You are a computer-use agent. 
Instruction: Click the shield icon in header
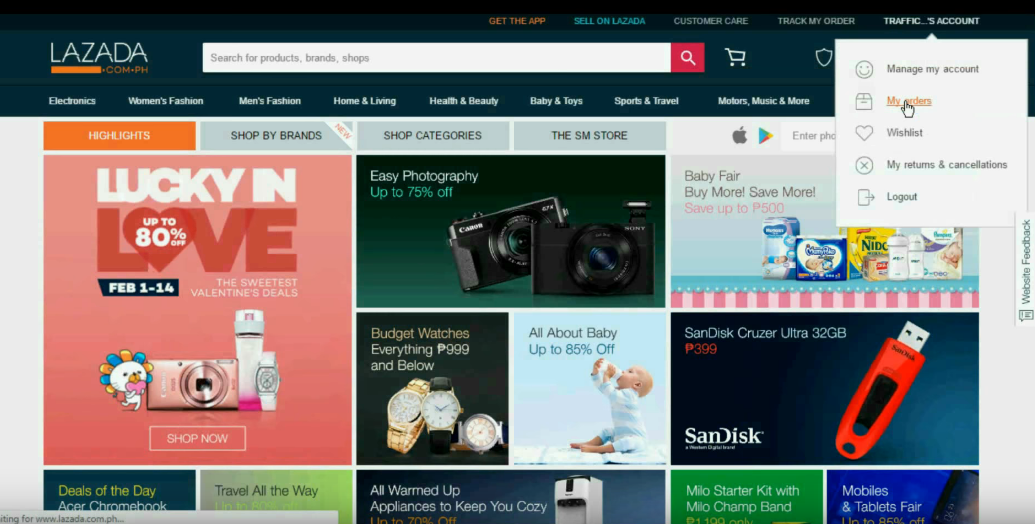coord(824,57)
